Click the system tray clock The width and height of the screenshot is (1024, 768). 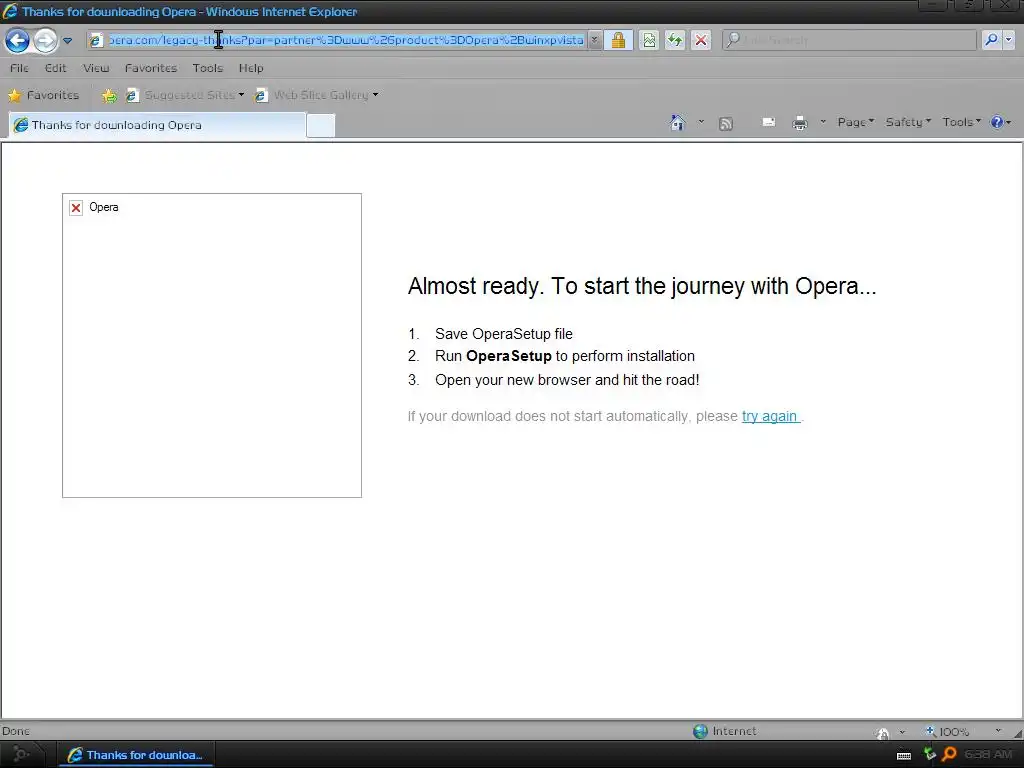coord(988,754)
